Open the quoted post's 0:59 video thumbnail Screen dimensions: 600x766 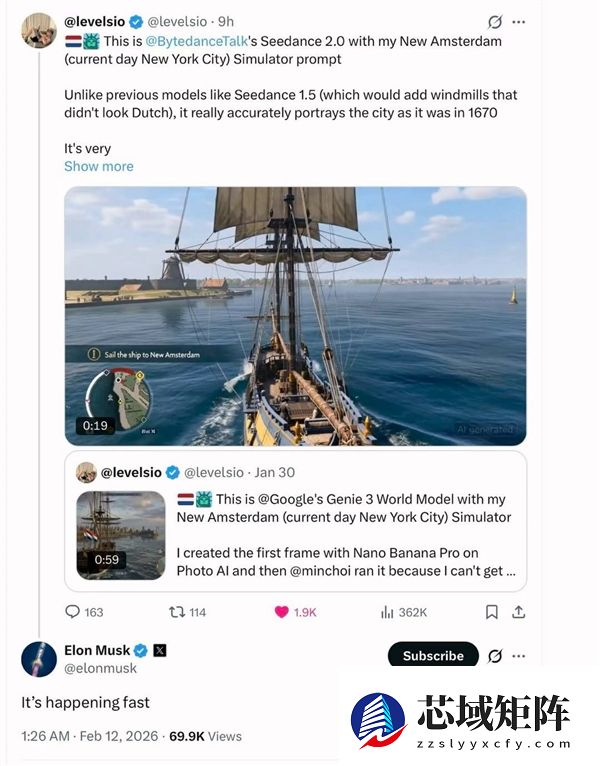pos(121,535)
